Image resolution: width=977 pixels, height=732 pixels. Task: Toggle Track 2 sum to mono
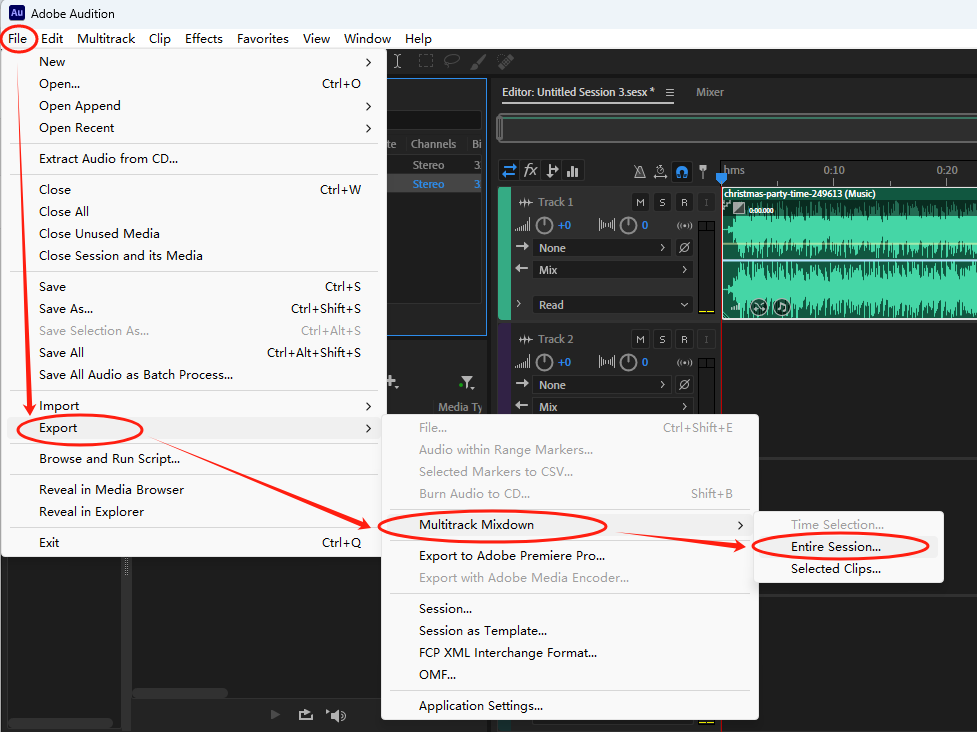tap(684, 363)
